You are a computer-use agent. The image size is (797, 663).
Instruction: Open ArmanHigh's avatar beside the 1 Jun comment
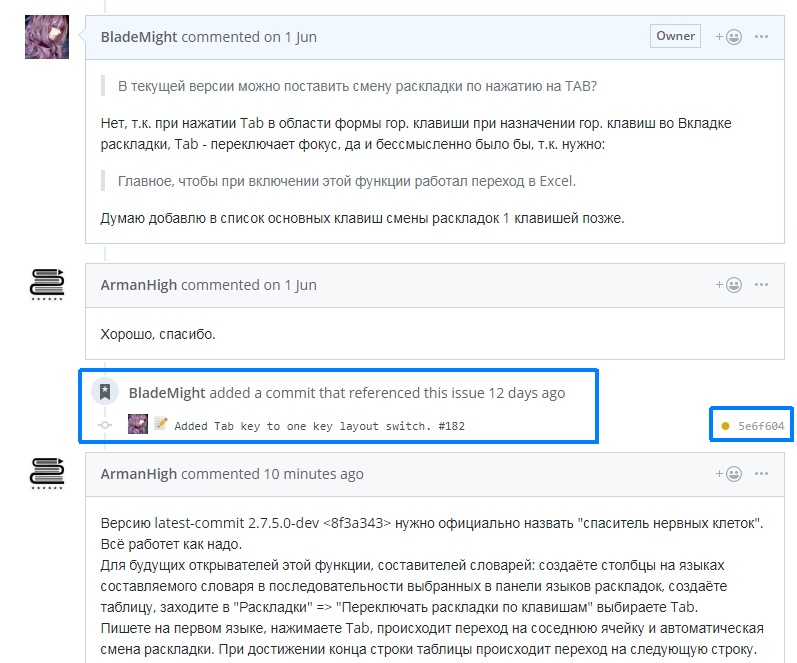(x=47, y=285)
